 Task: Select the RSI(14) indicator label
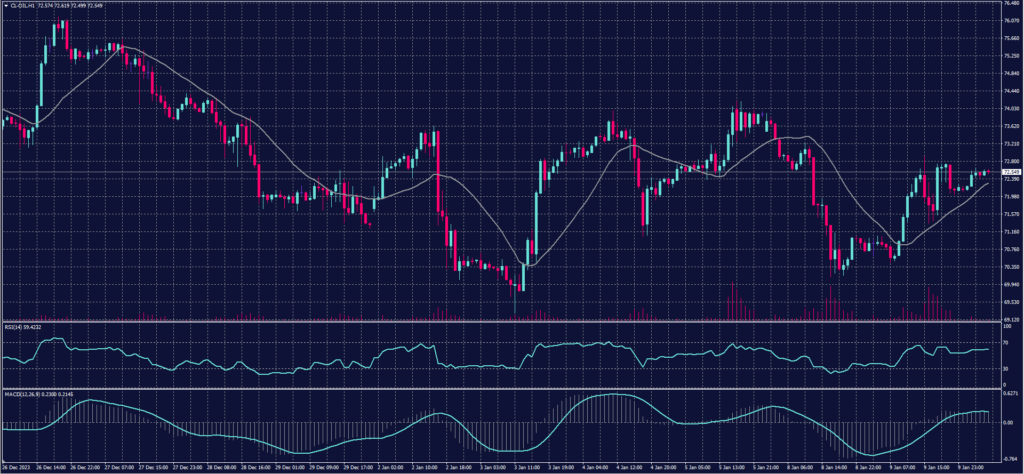(14, 326)
